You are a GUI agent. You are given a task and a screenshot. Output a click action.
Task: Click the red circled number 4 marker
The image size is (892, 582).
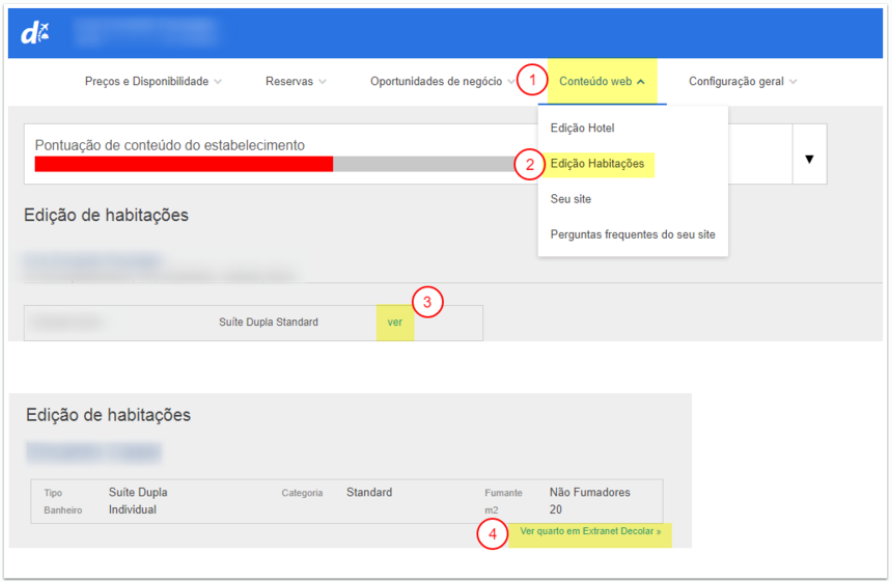(490, 534)
